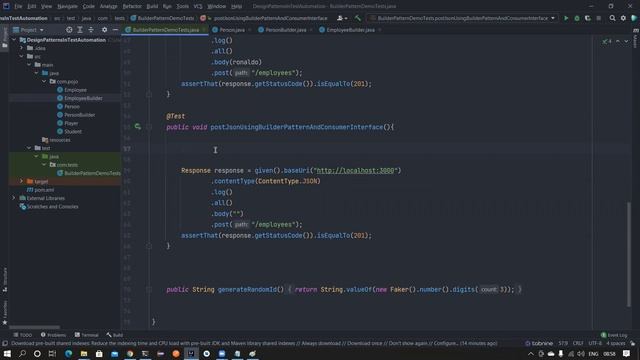
Task: Click the JetBrains toolbox icon at top right
Action: 634,18
